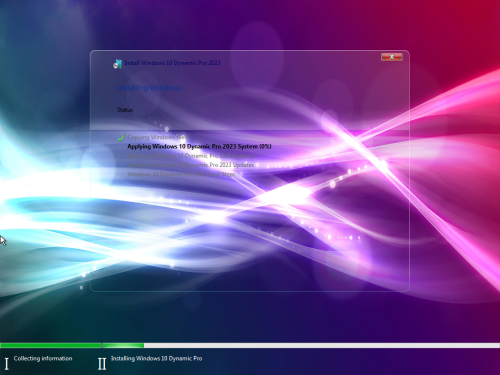Click the 'Install Windows 10 Dynamic Pro 2023' title text
This screenshot has height=375, width=500.
coord(172,63)
